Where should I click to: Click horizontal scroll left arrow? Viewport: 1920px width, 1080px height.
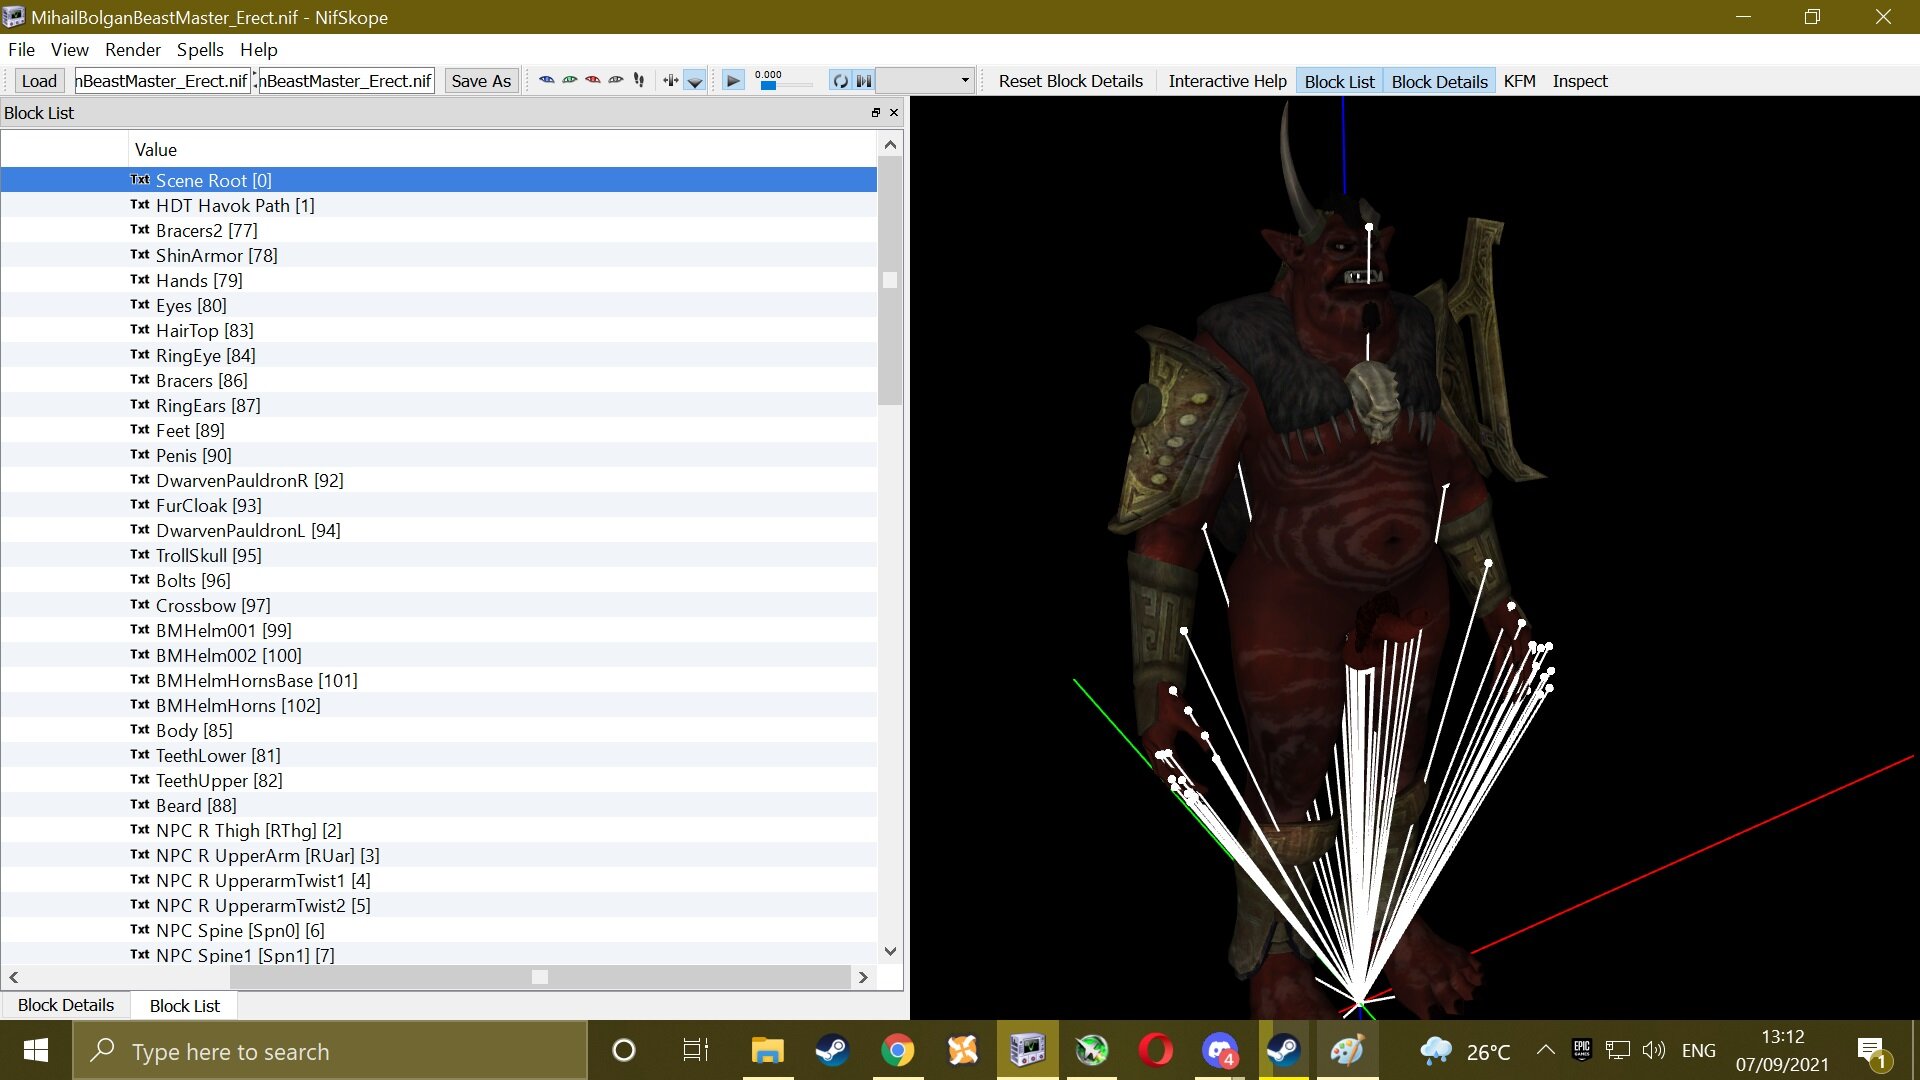pos(13,977)
